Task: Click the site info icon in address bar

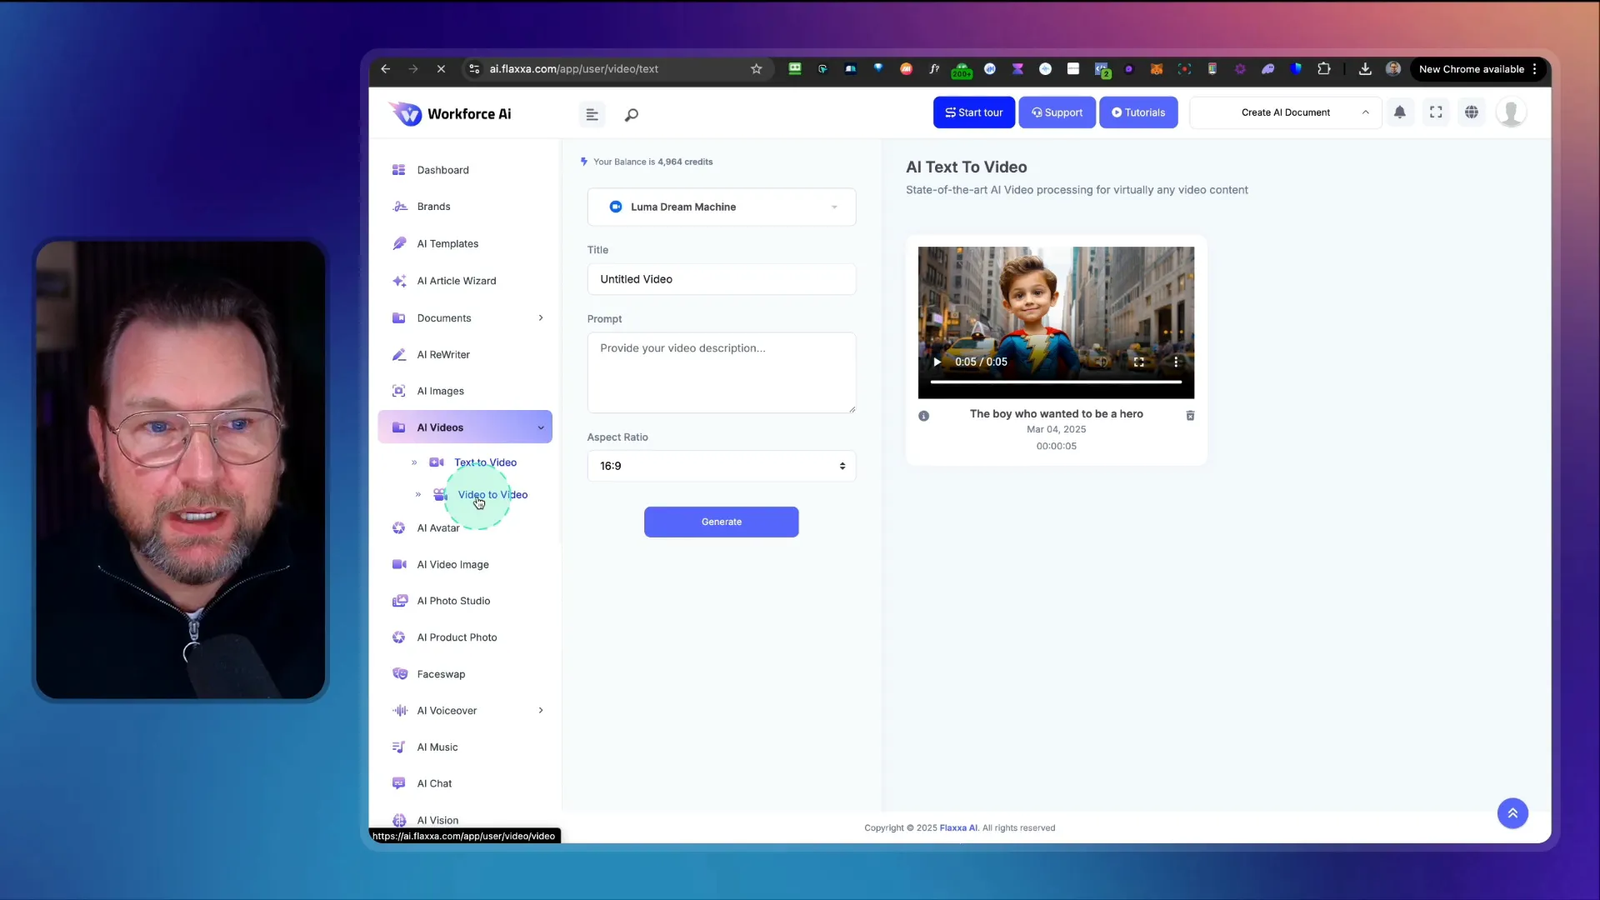Action: coord(474,69)
